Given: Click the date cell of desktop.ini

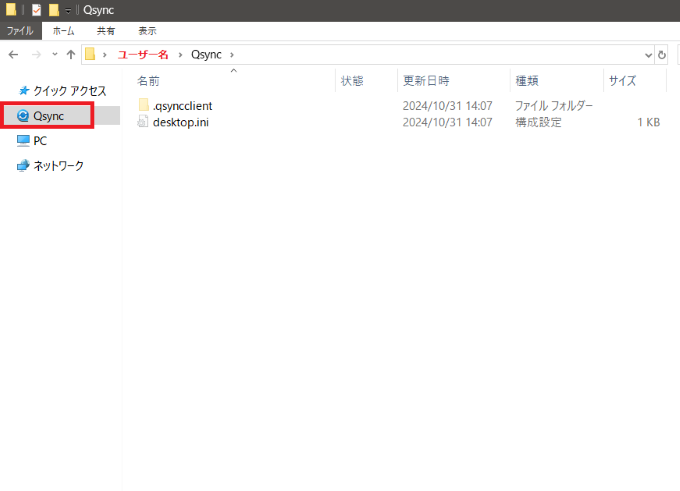Looking at the screenshot, I should (448, 122).
